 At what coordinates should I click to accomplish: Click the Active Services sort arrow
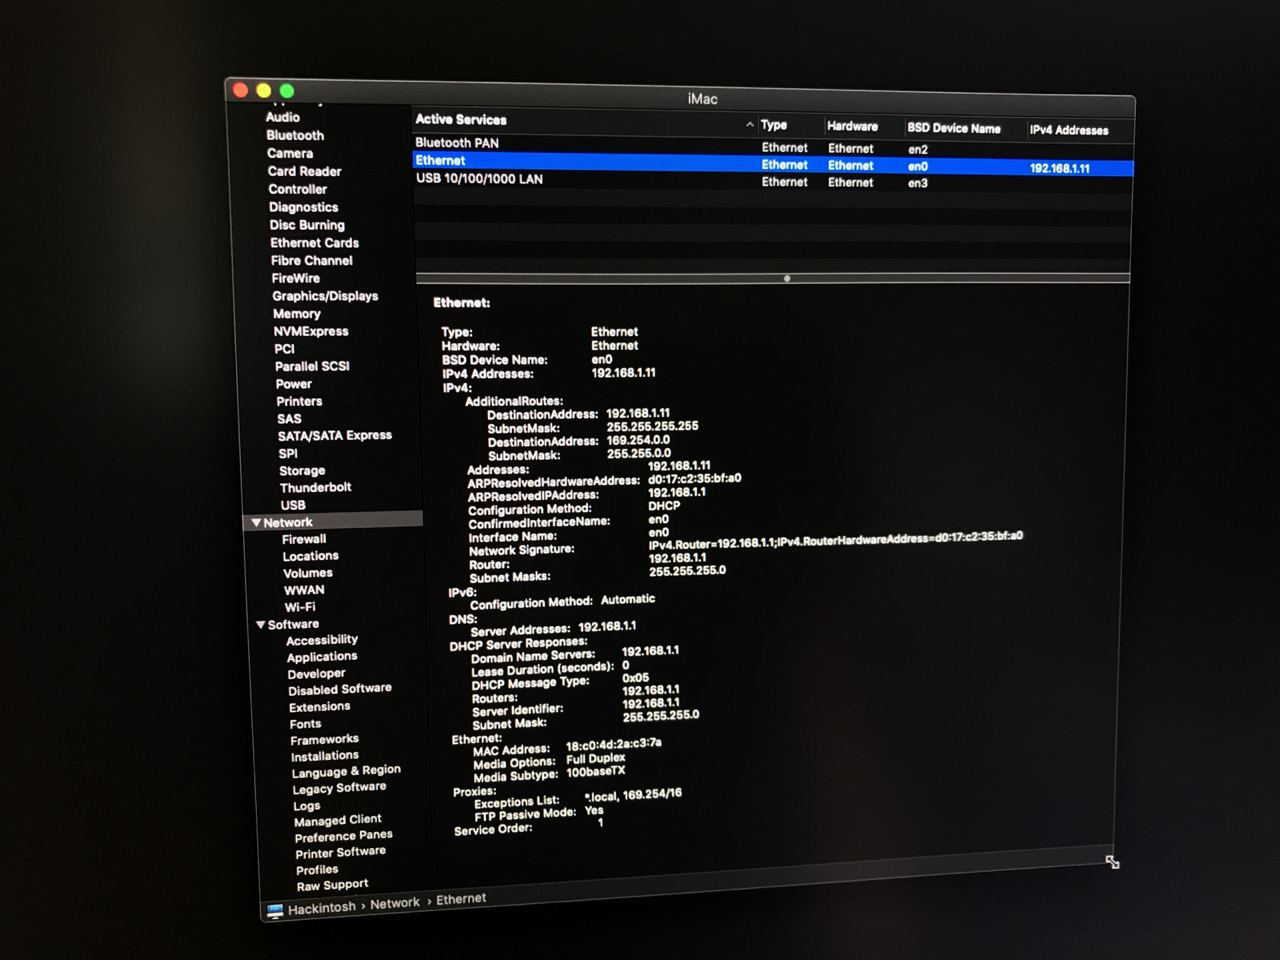pos(750,124)
